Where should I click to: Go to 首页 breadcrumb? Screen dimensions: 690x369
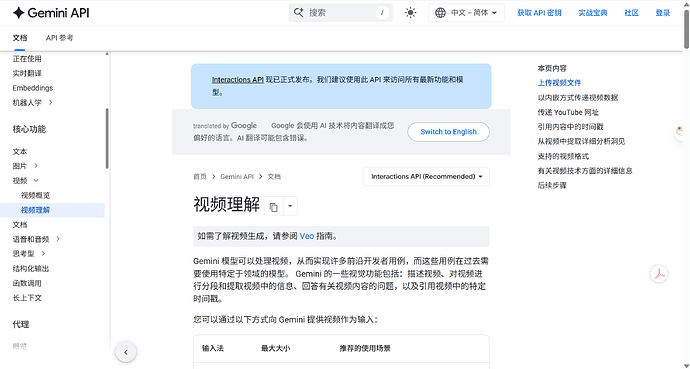[x=200, y=176]
